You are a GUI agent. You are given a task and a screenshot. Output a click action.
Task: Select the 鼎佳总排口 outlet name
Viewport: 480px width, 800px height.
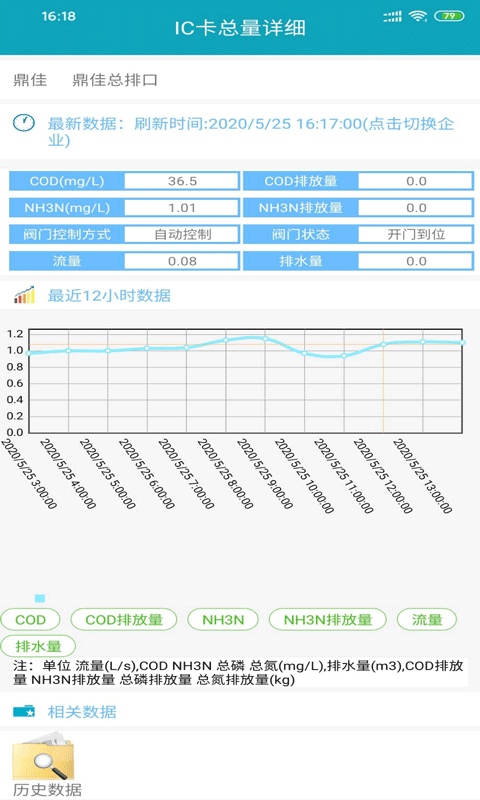tap(115, 80)
